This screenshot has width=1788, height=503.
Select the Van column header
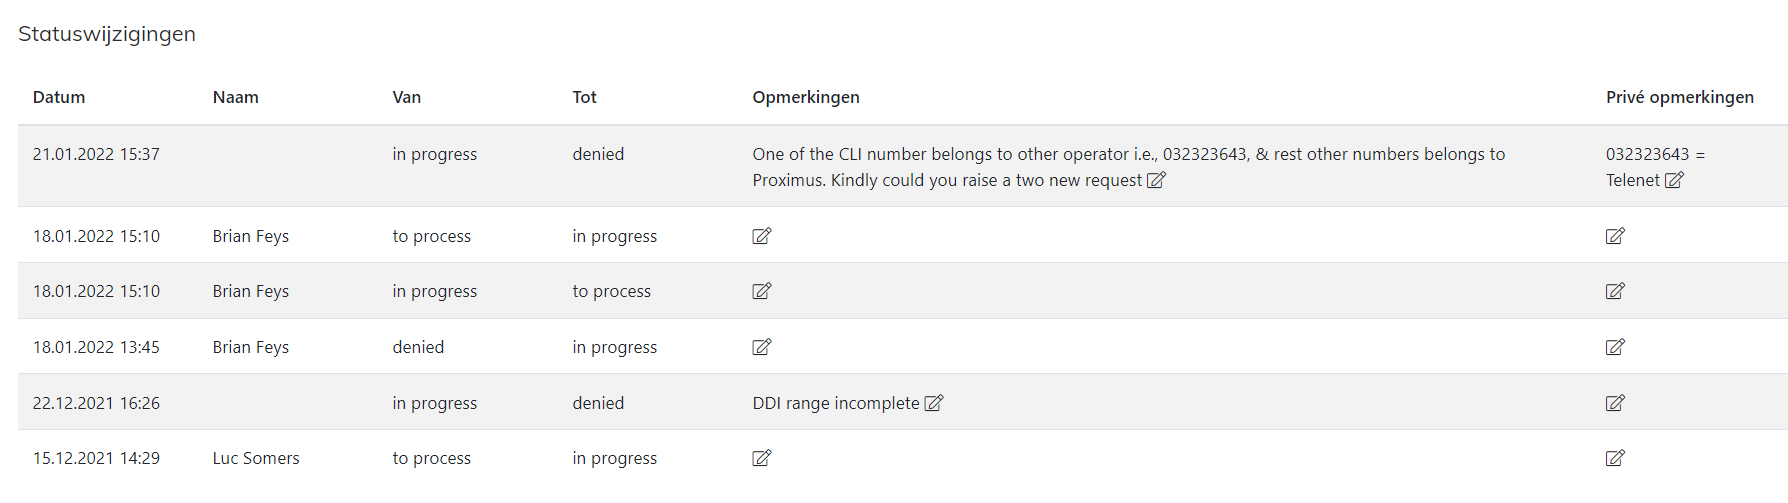coord(406,97)
